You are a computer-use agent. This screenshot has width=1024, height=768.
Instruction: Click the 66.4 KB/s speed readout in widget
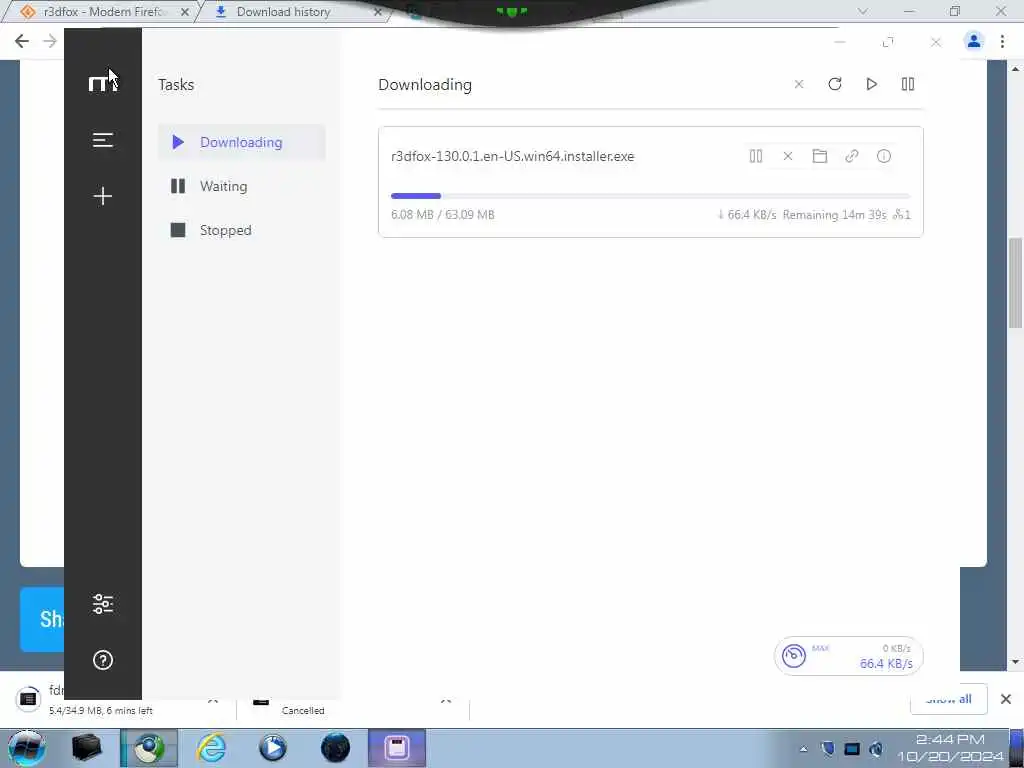886,664
